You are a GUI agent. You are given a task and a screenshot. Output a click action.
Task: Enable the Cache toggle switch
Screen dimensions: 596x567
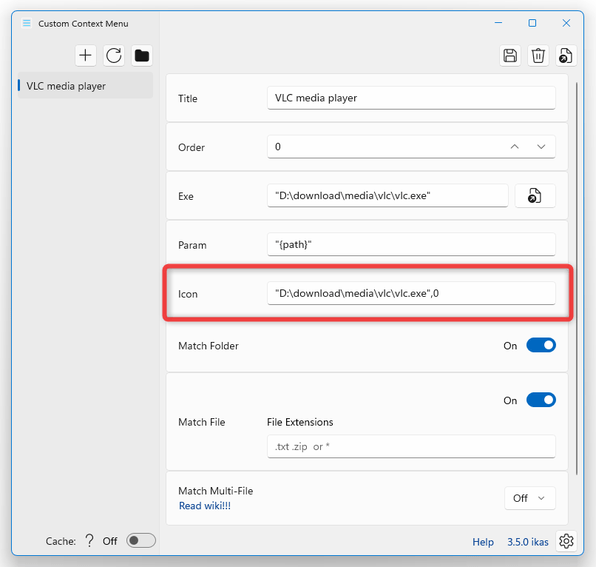pos(141,540)
